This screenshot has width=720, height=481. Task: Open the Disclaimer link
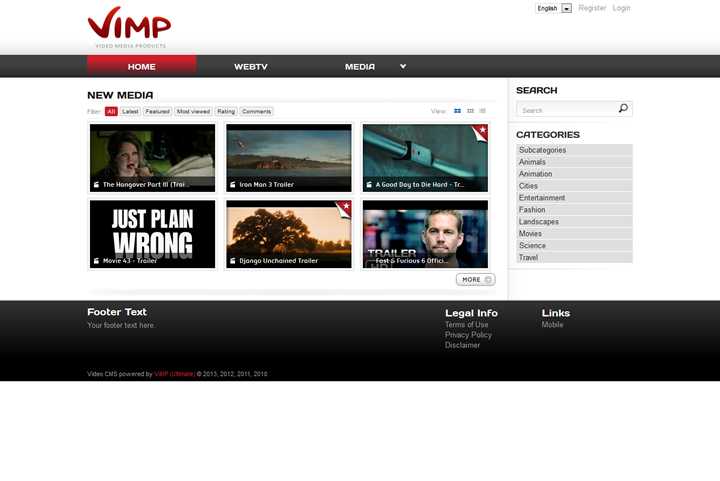point(462,345)
